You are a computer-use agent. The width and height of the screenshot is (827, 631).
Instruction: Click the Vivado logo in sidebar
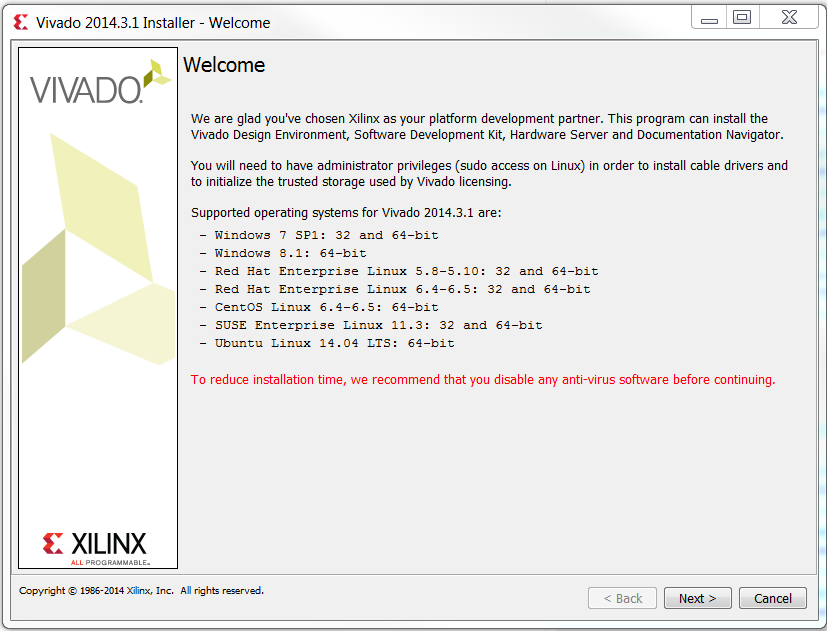pos(100,83)
